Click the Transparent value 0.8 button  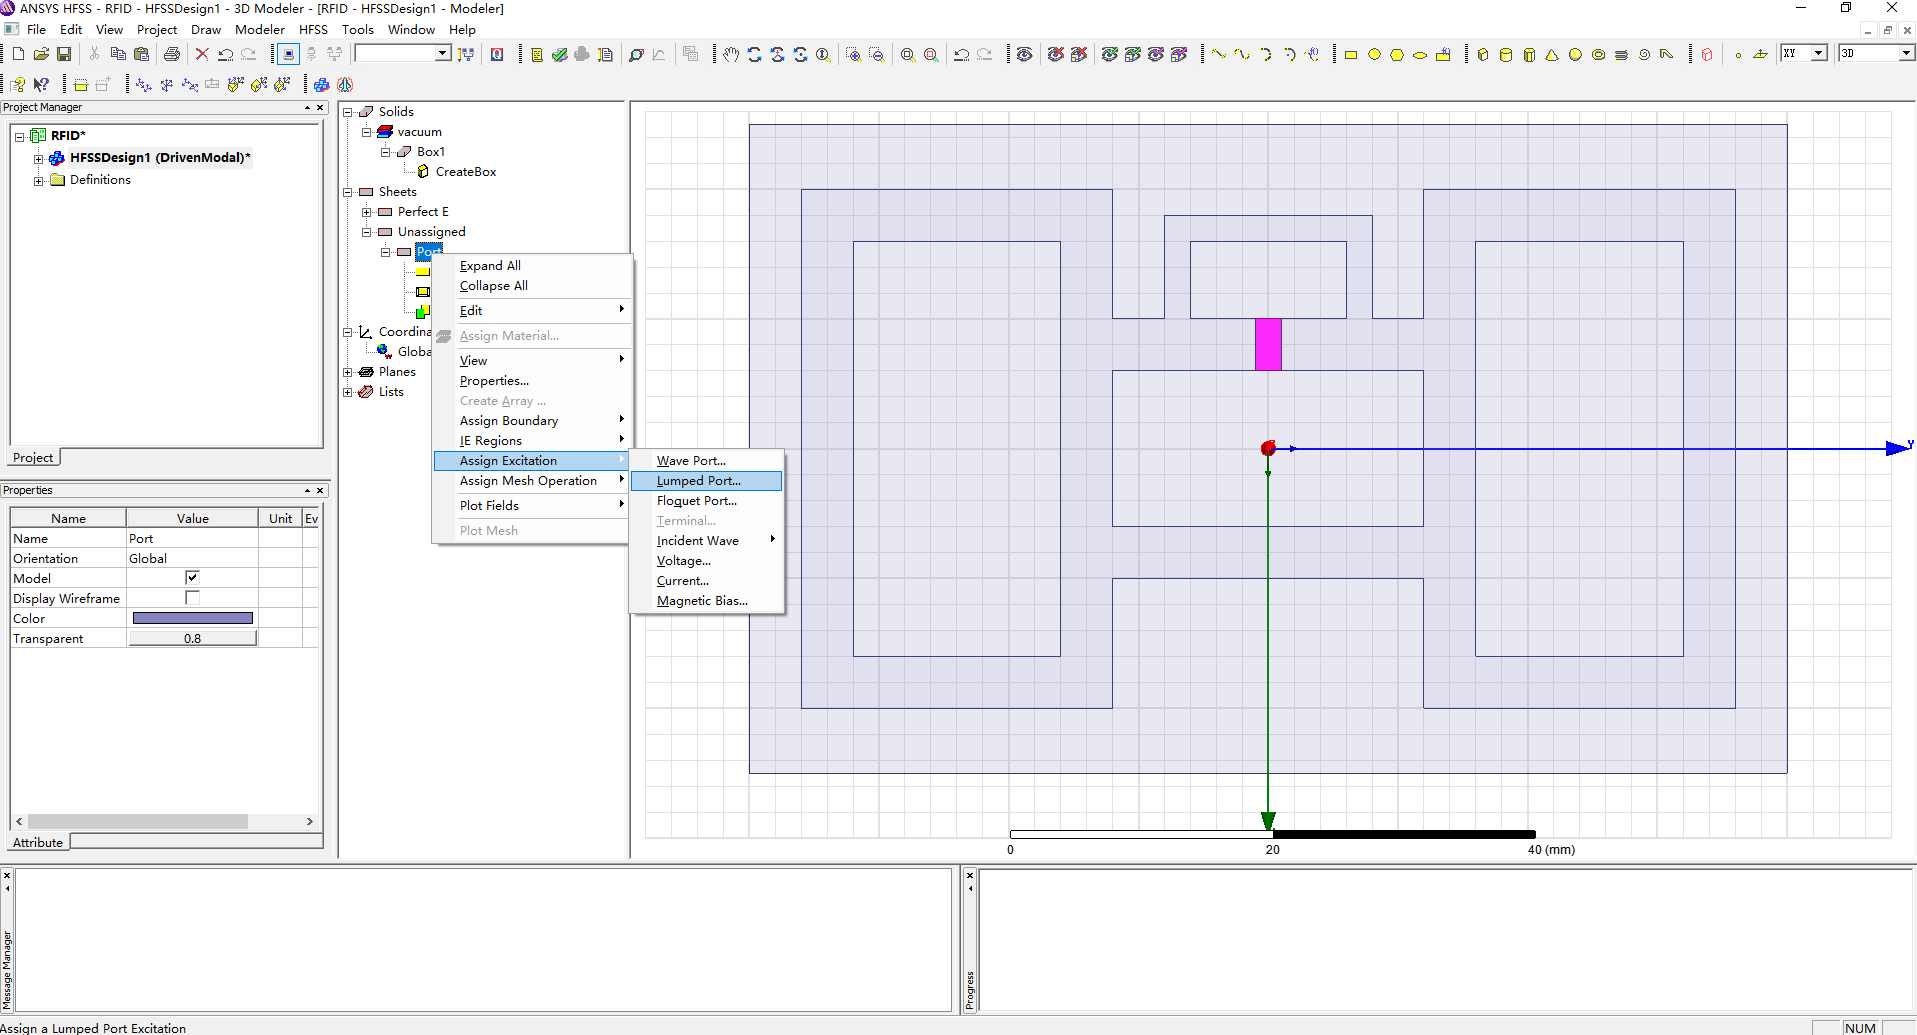[x=193, y=639]
